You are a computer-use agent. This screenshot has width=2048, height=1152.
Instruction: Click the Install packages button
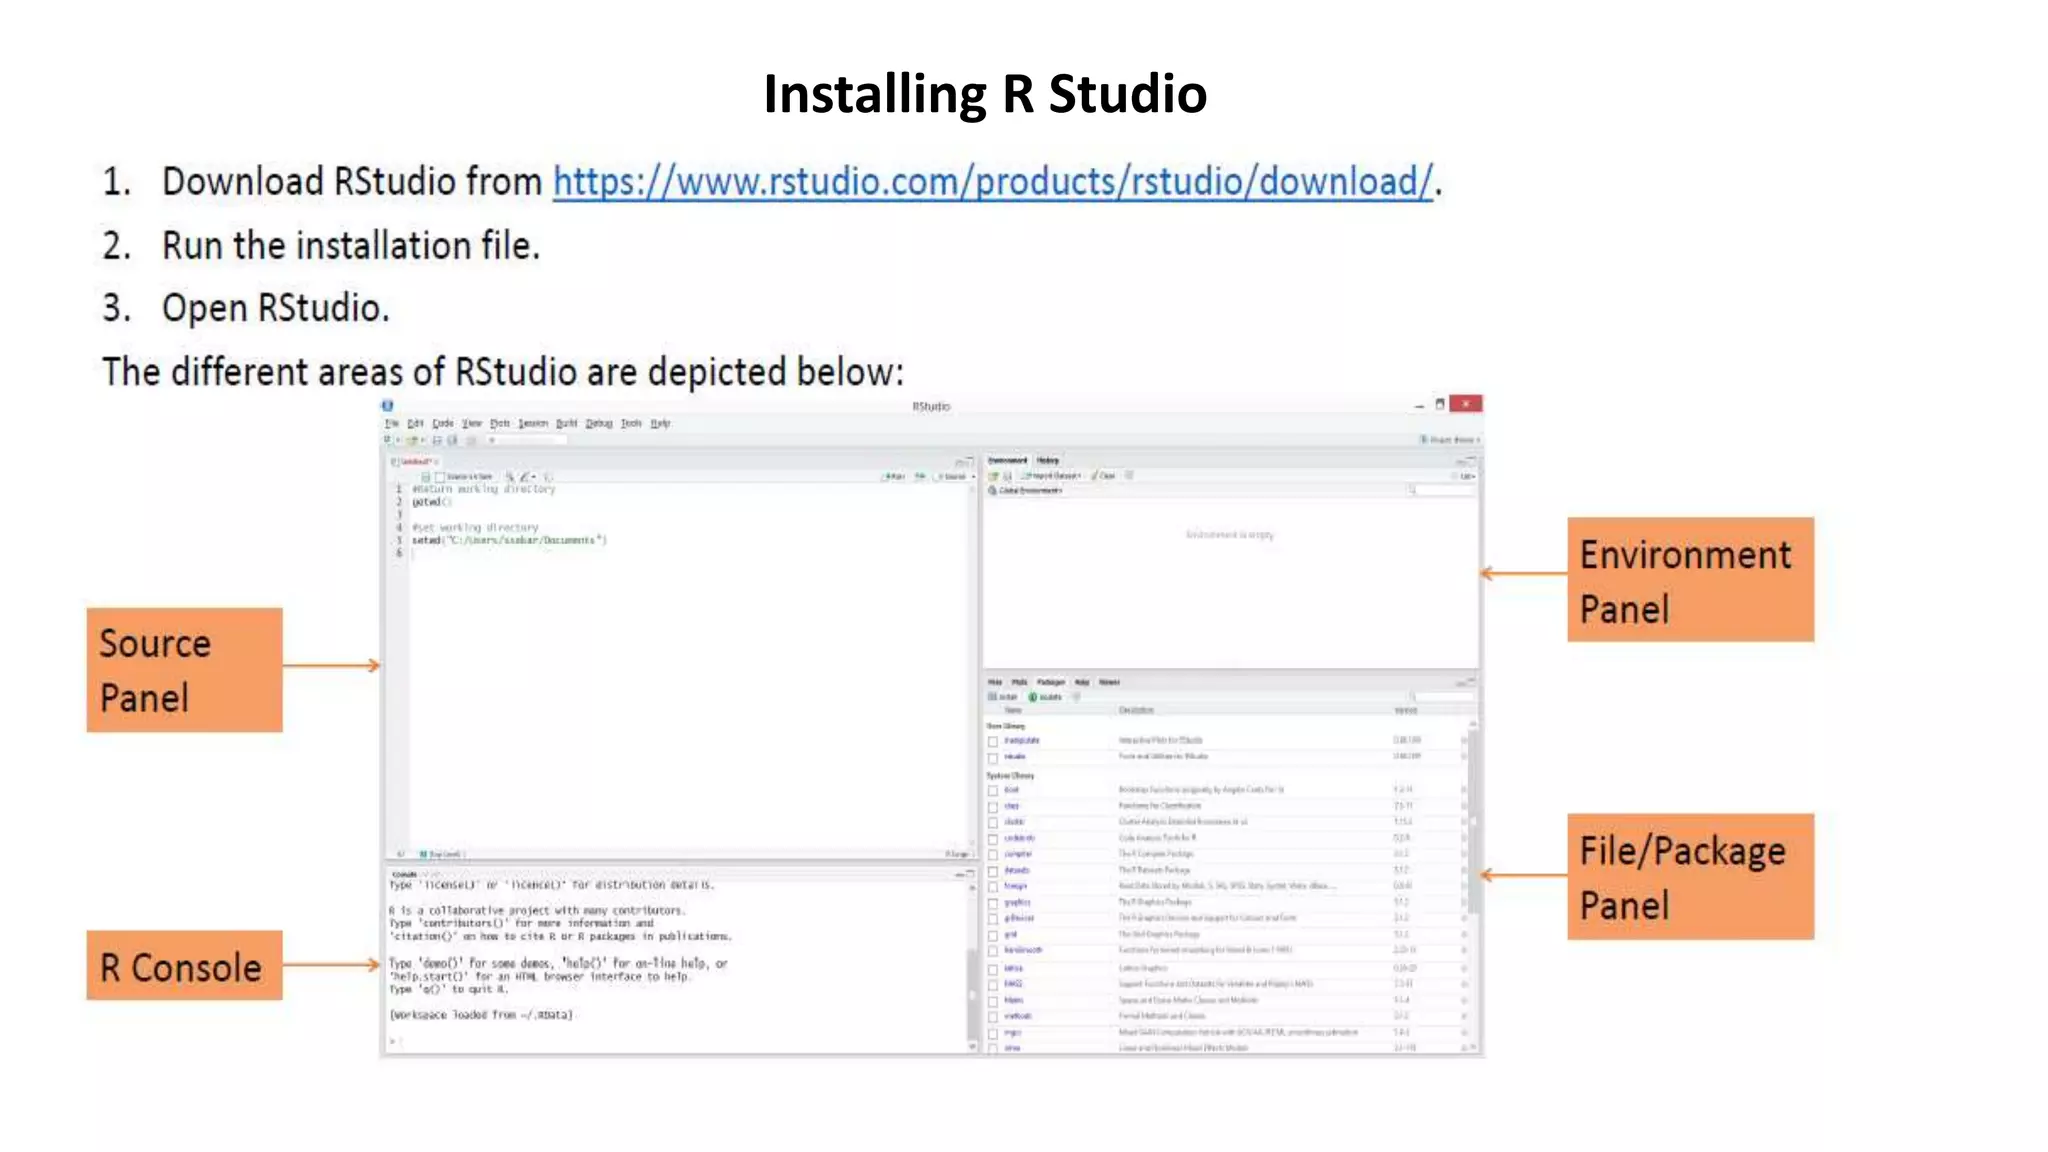click(1002, 697)
